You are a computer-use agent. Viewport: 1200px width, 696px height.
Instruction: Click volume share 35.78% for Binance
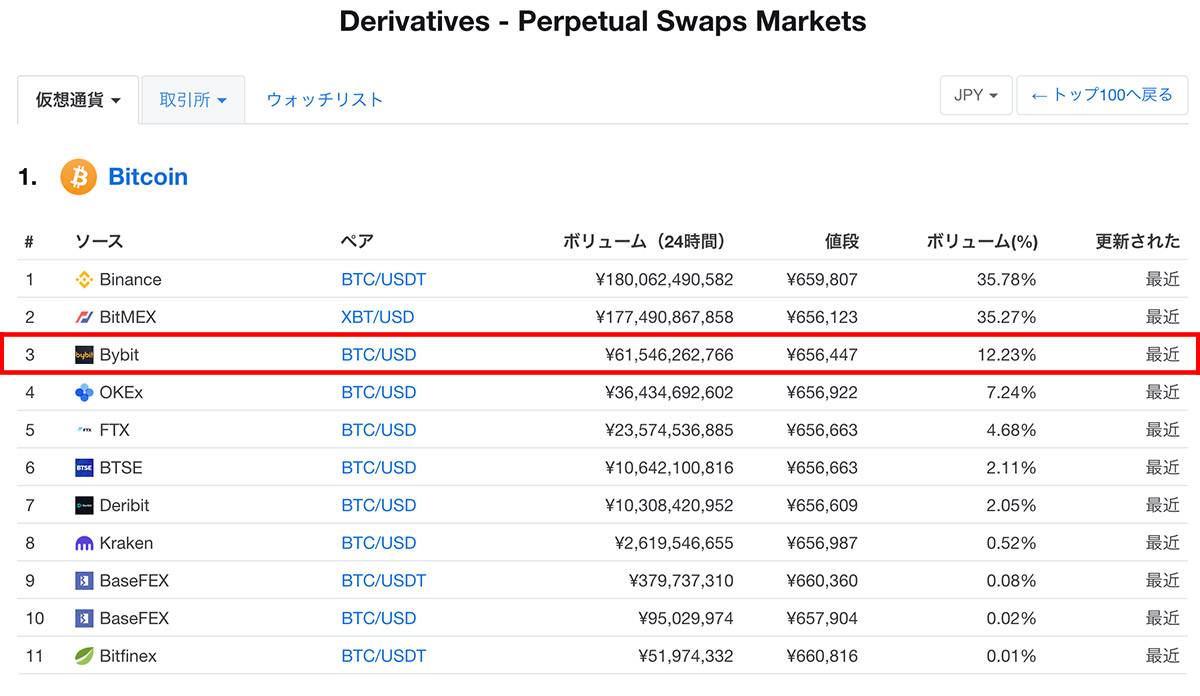[x=1007, y=280]
